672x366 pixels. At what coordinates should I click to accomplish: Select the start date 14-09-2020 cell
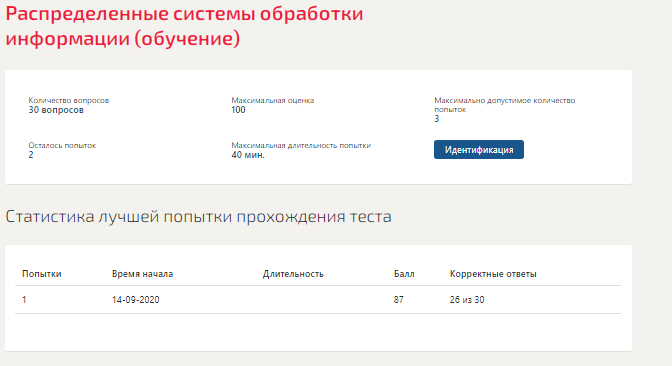pos(135,300)
